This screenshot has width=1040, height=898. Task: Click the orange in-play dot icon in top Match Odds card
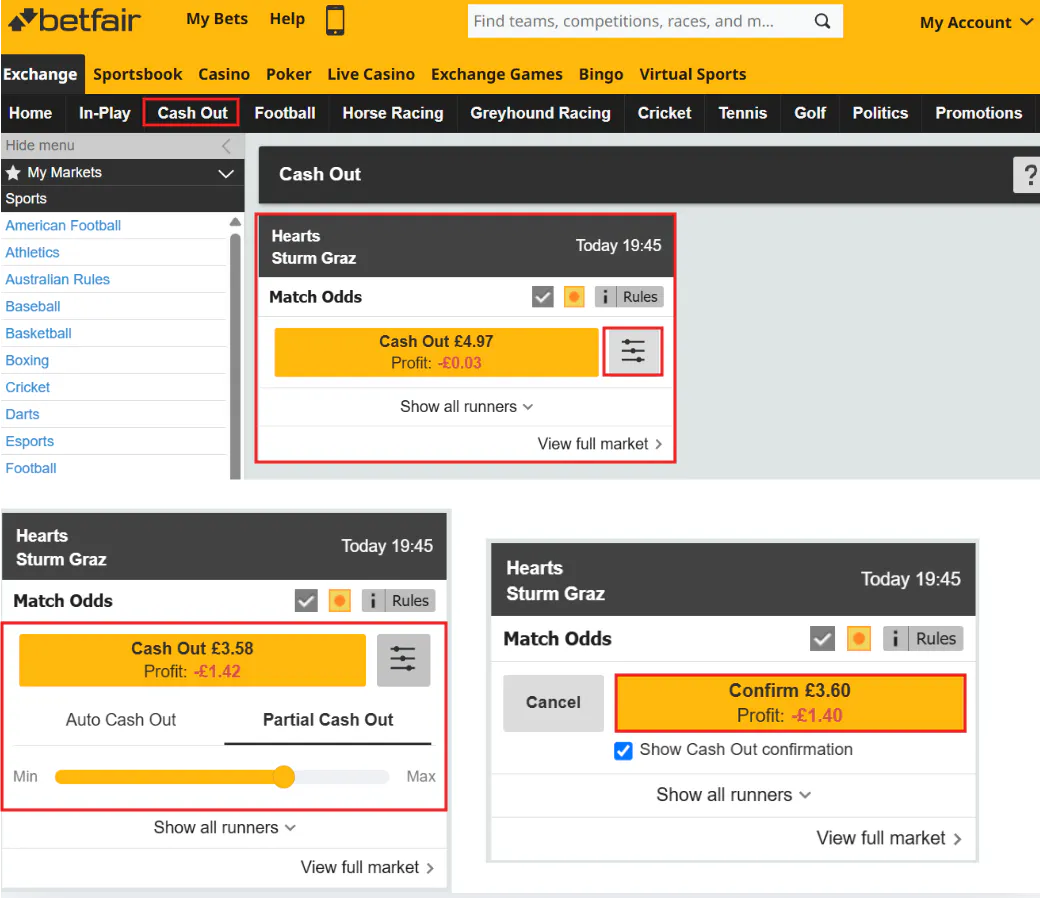pyautogui.click(x=574, y=296)
